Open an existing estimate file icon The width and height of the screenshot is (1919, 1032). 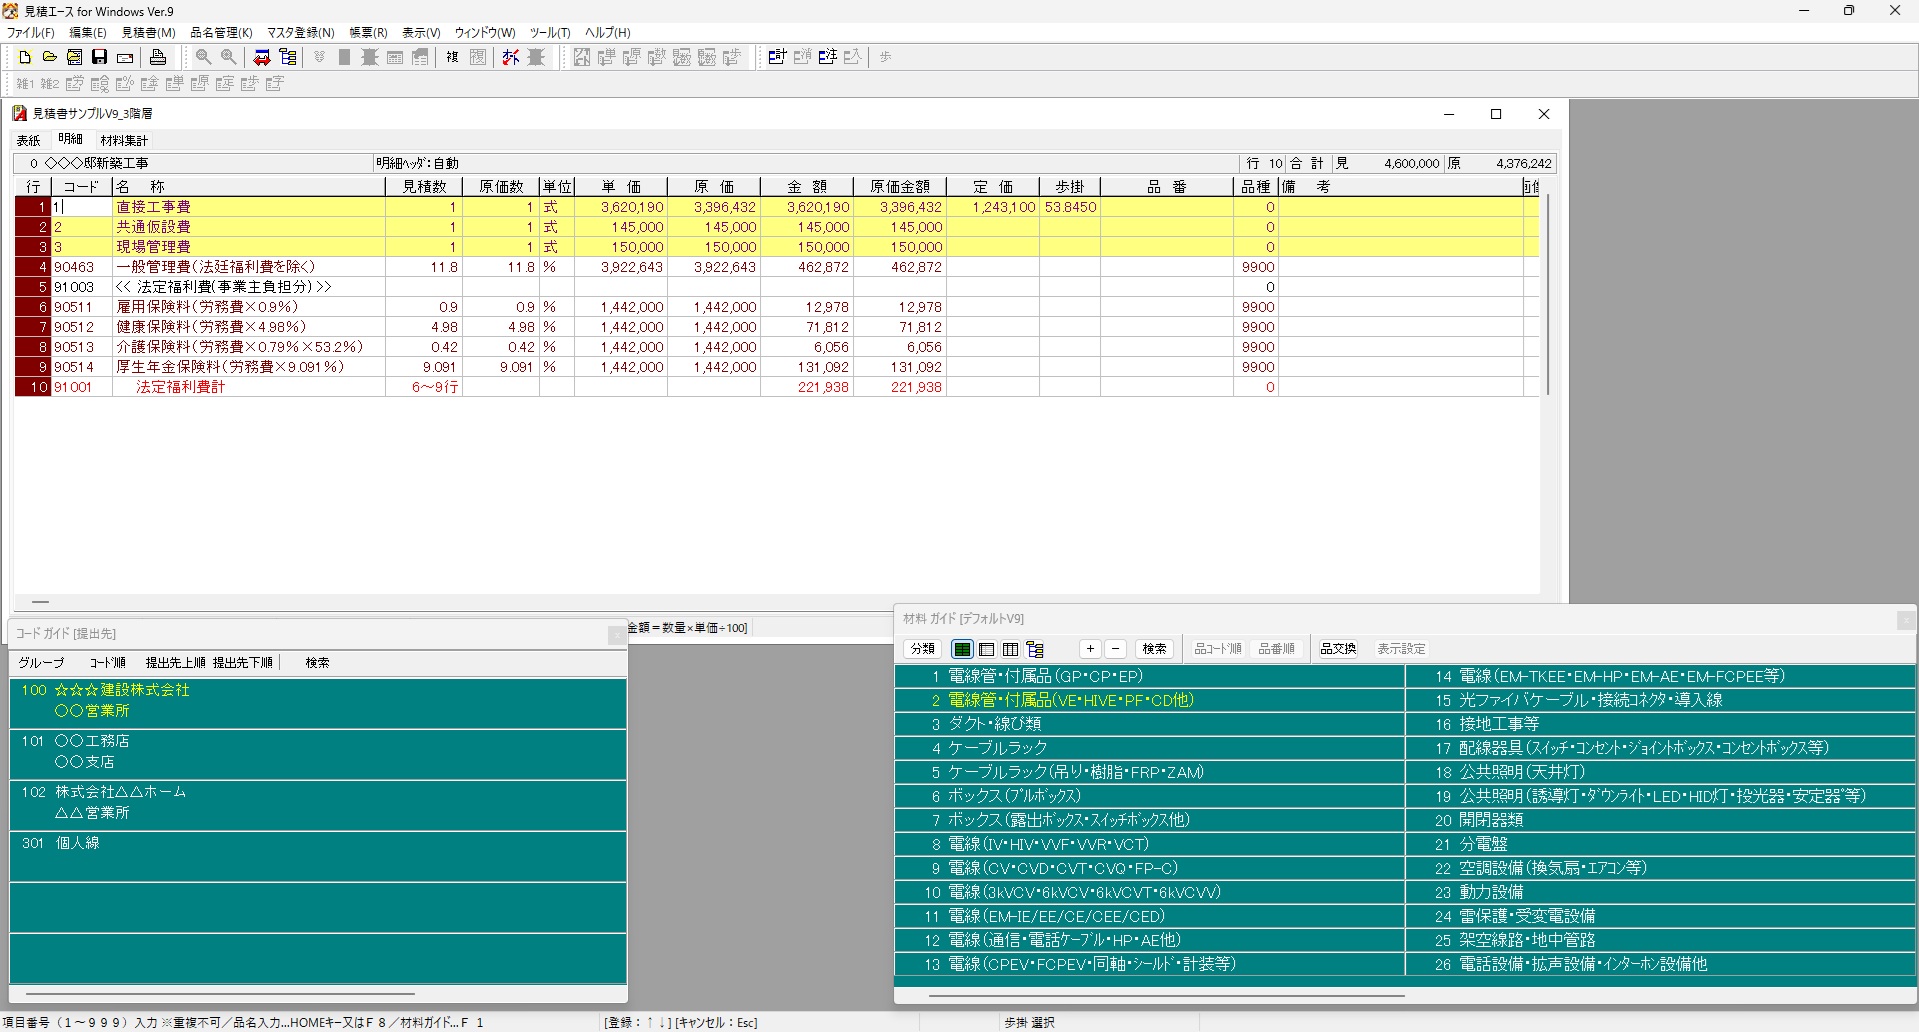click(49, 57)
